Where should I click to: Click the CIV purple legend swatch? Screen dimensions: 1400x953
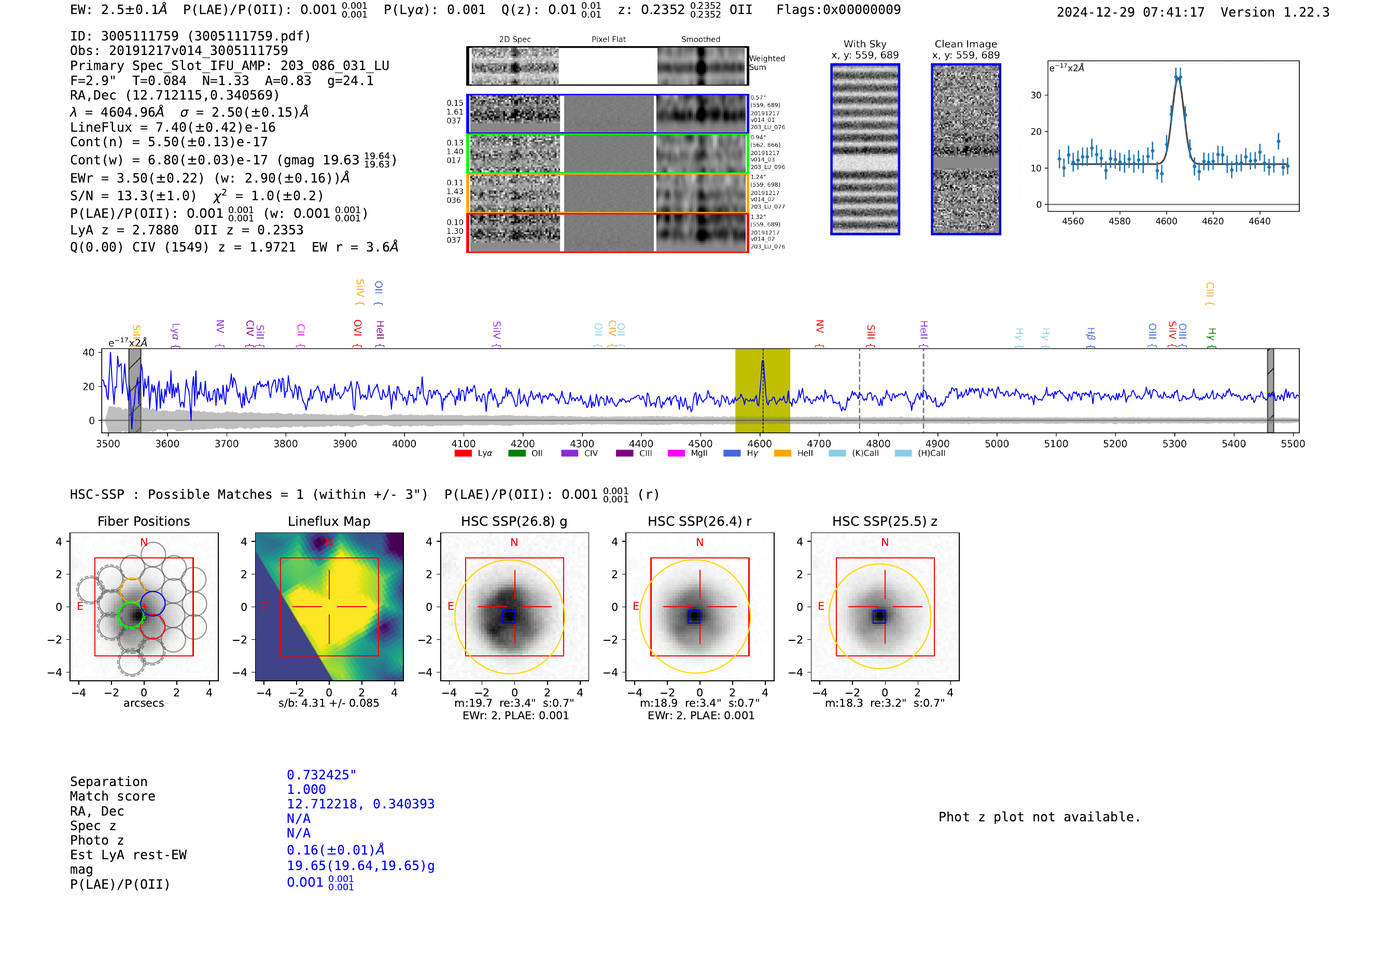570,453
